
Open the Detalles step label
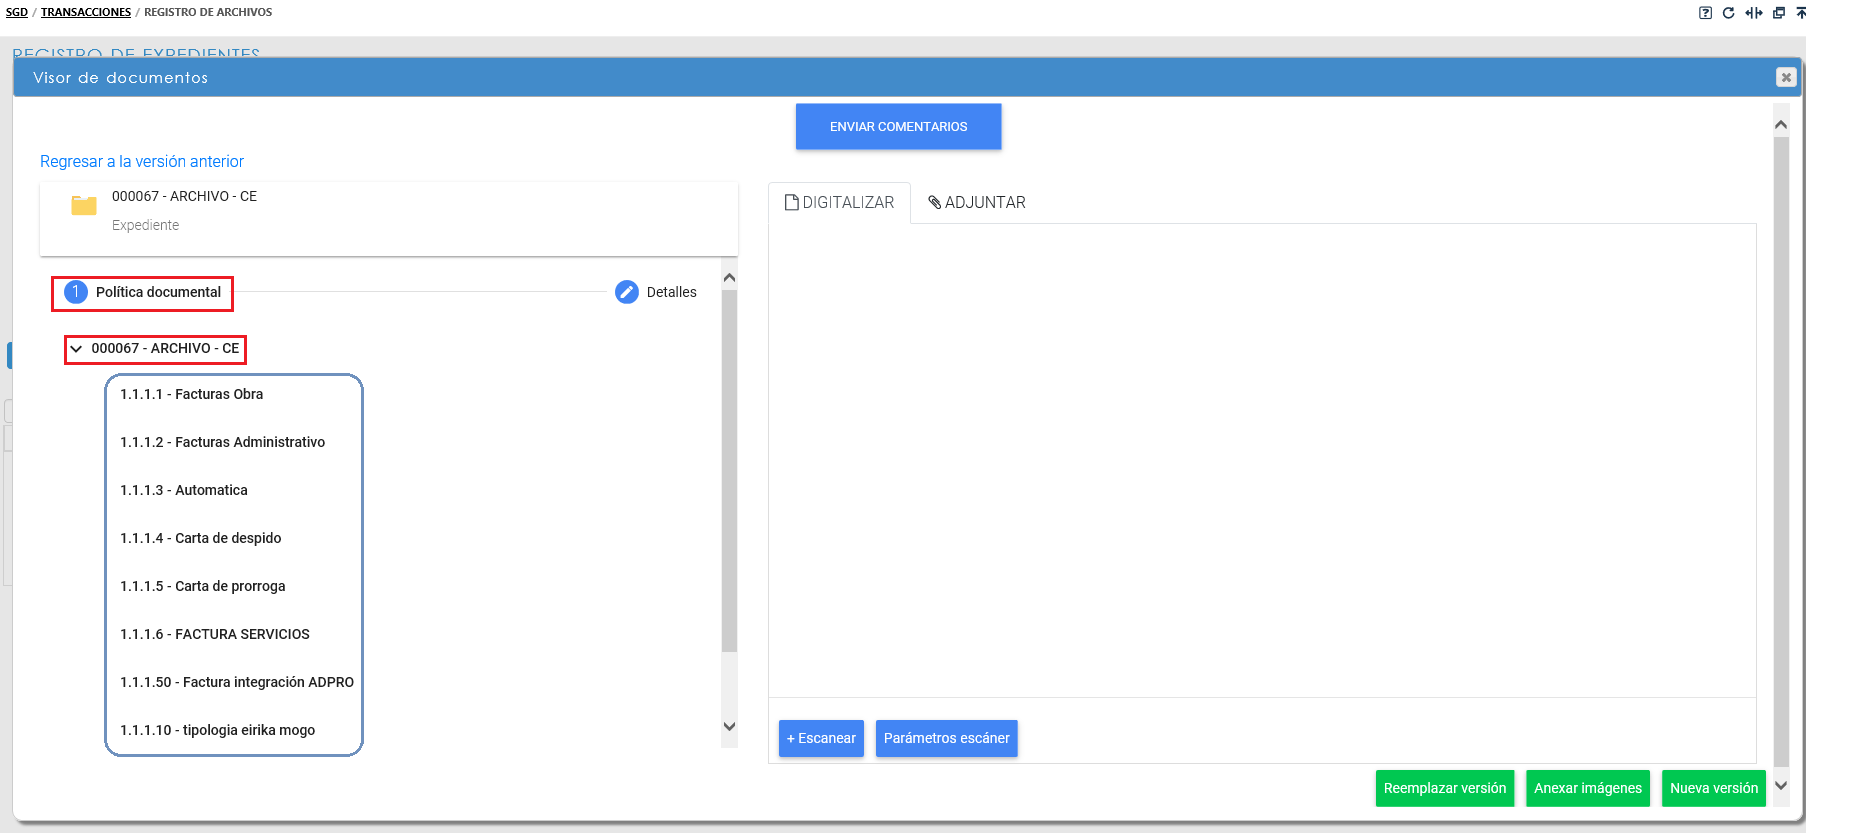[x=672, y=292]
